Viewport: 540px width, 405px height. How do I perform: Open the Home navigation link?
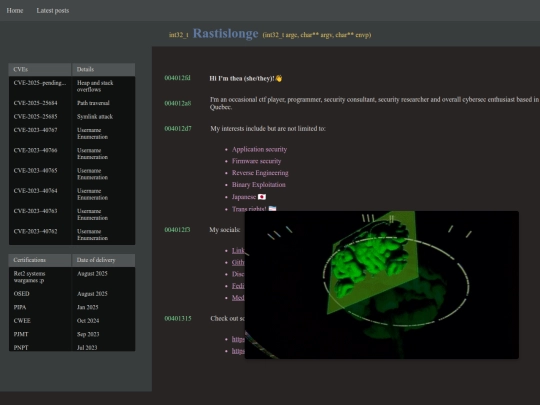point(15,11)
